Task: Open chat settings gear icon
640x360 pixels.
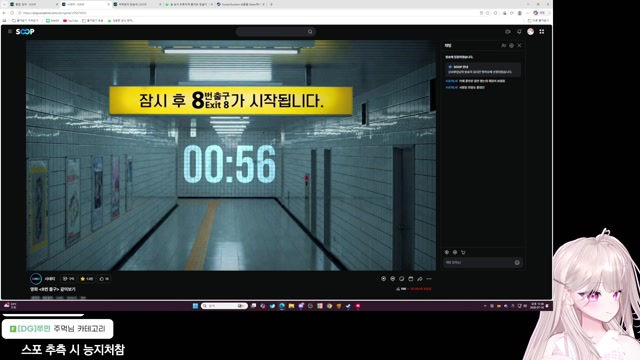Action: tap(511, 46)
